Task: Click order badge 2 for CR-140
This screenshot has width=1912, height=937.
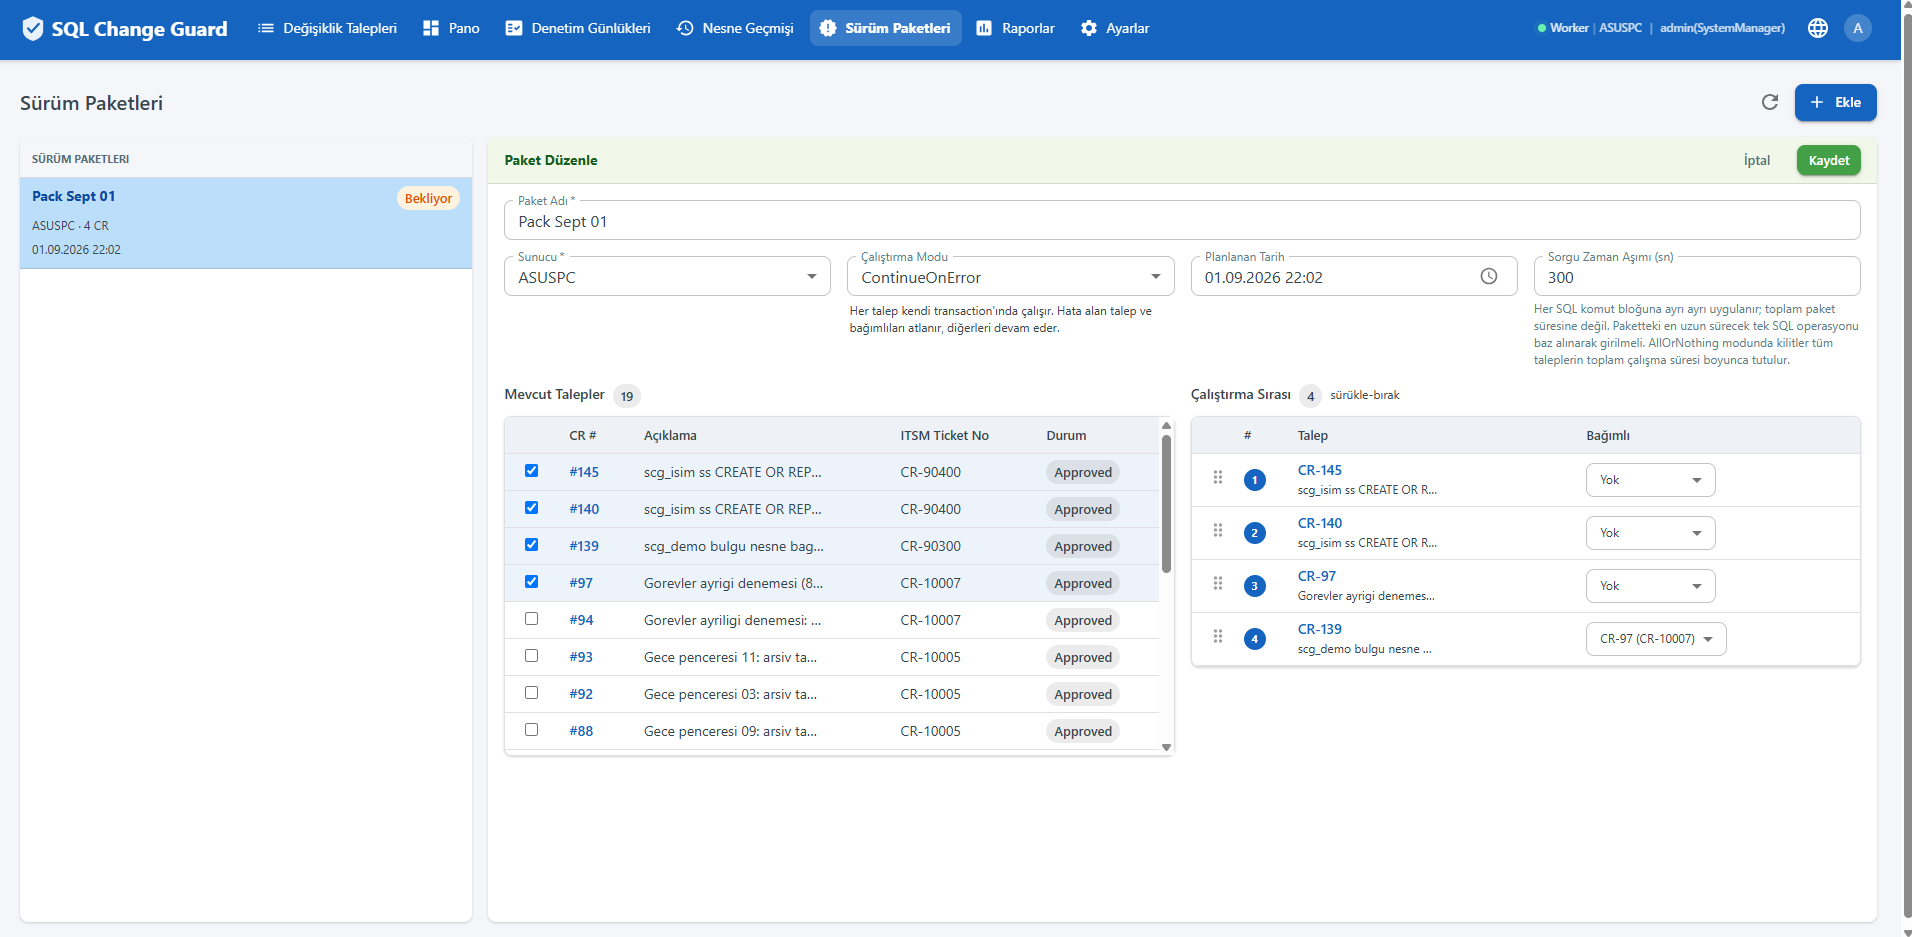Action: tap(1255, 533)
